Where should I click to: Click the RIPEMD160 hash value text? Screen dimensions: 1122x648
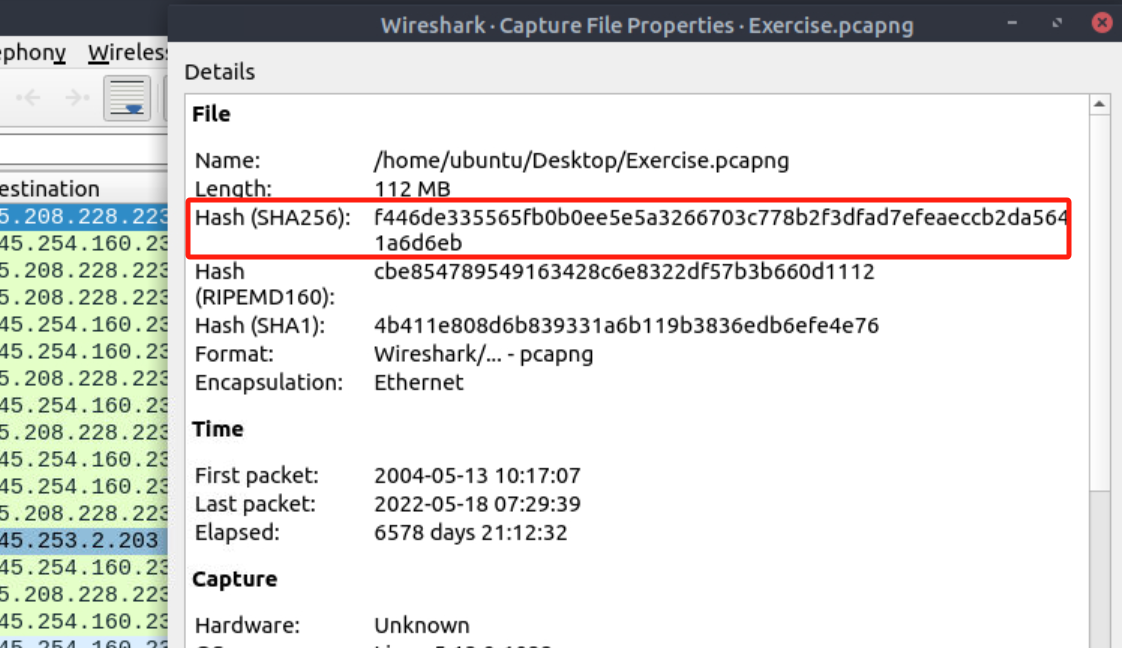(x=624, y=271)
